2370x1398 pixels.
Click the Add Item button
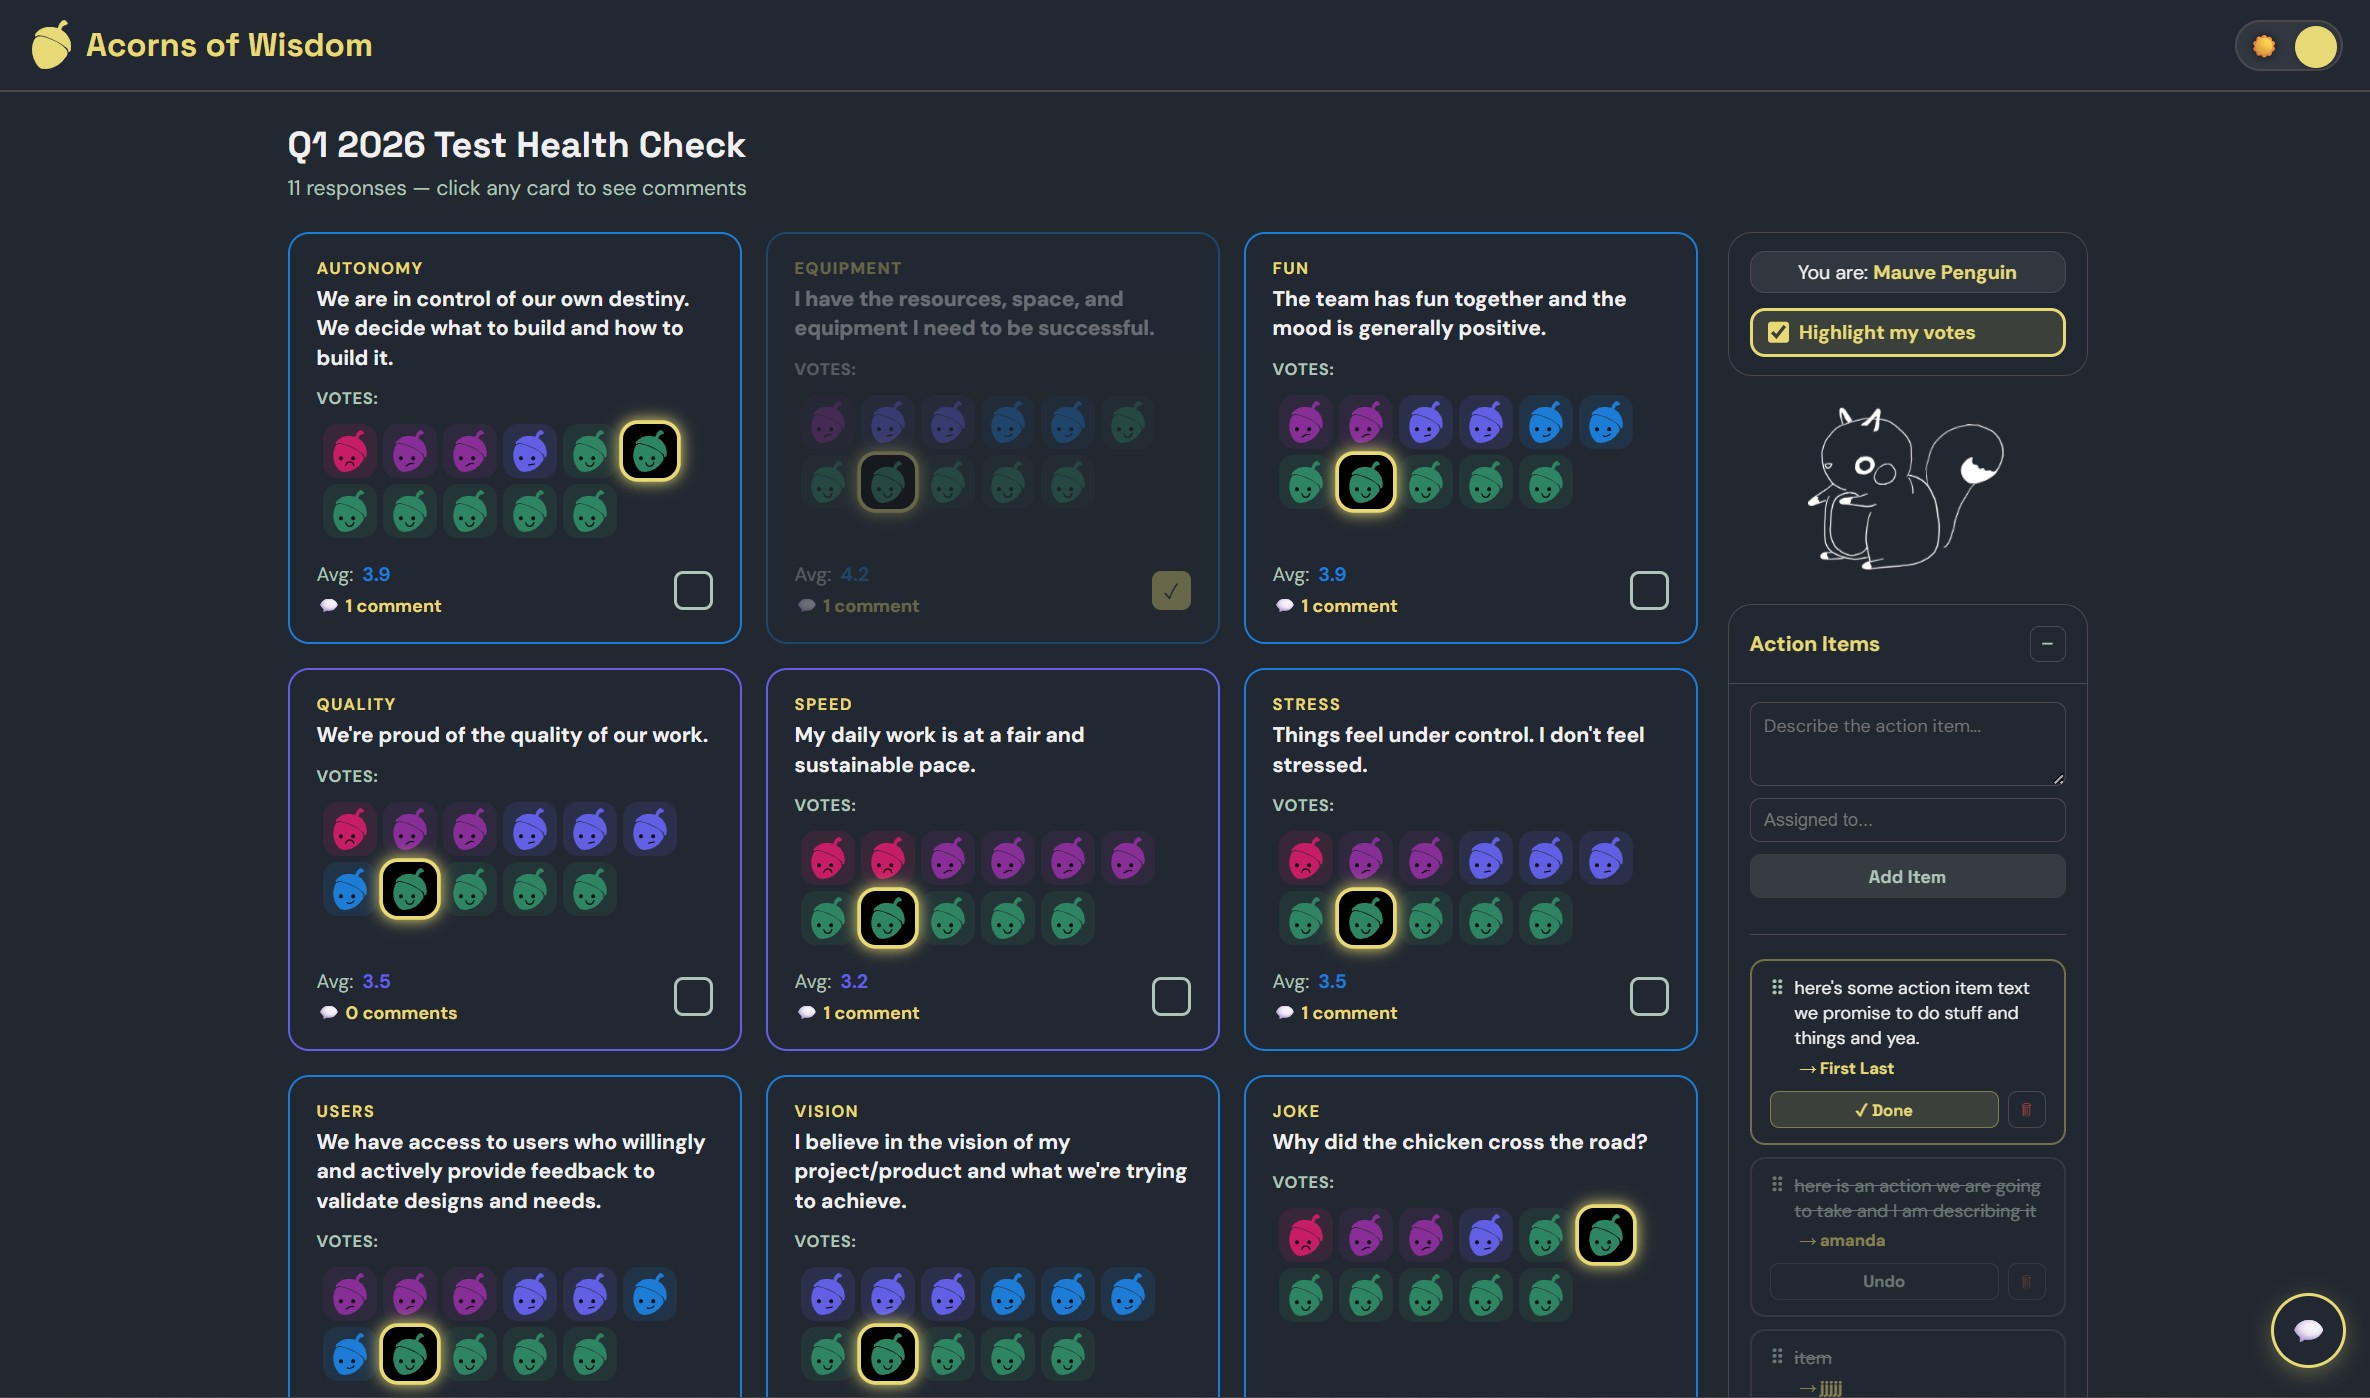point(1907,876)
